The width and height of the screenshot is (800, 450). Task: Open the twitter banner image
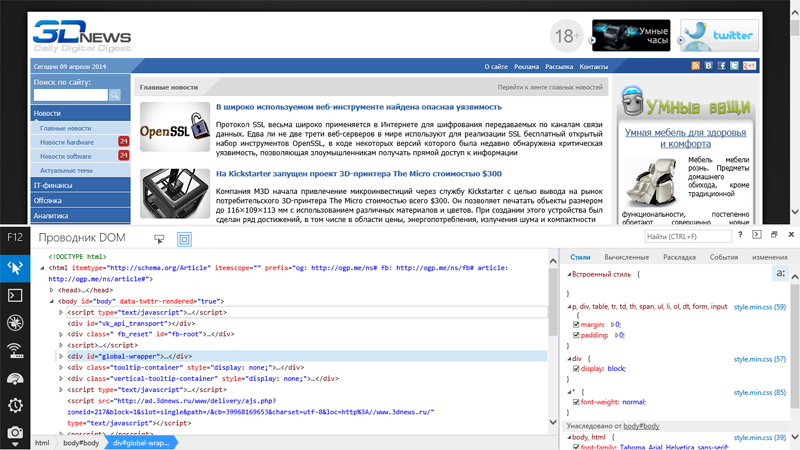click(x=719, y=36)
